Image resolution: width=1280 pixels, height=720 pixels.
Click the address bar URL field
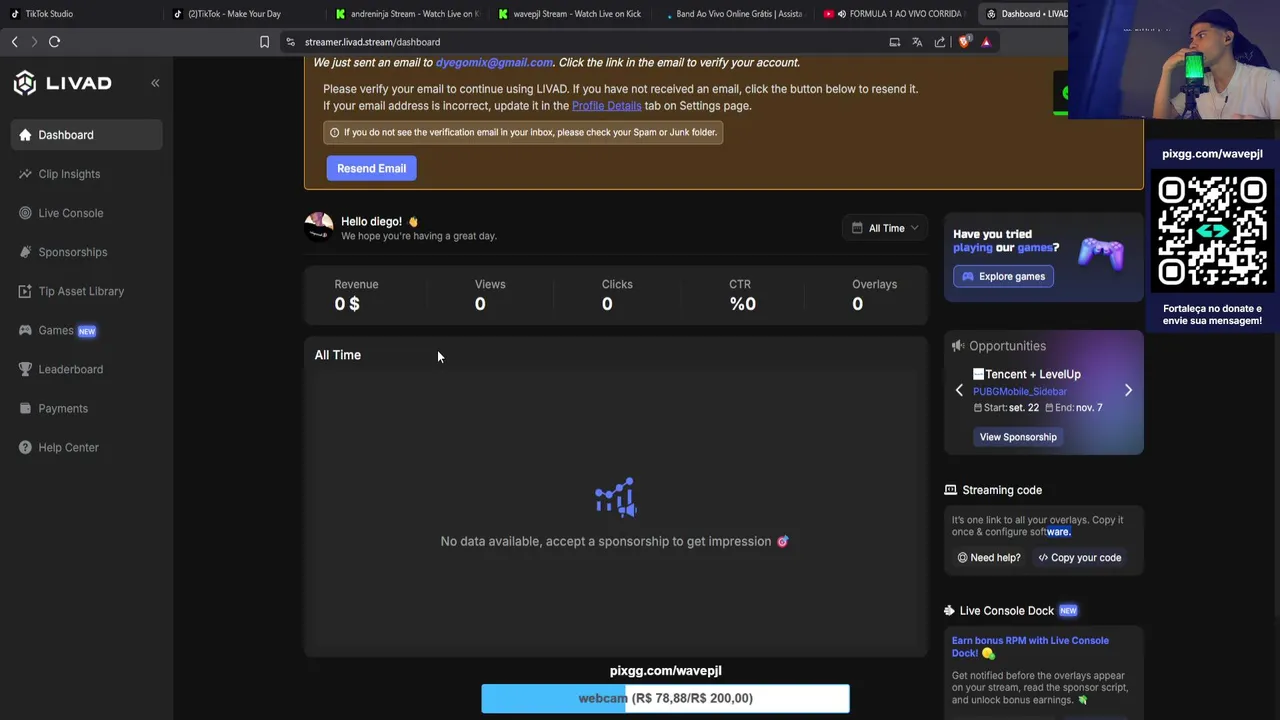[x=580, y=42]
